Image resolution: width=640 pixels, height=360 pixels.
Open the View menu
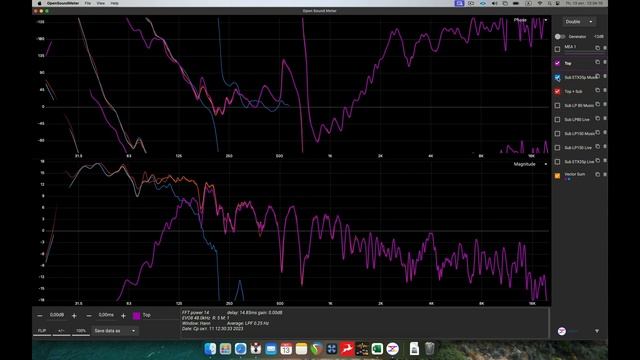100,3
